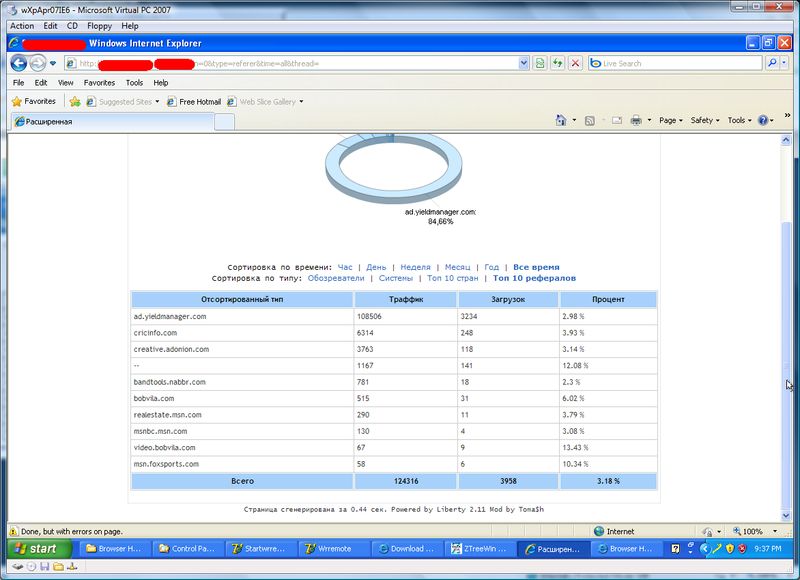Viewport: 800px width, 580px height.
Task: Sort by time: Месяц link
Action: pos(457,267)
